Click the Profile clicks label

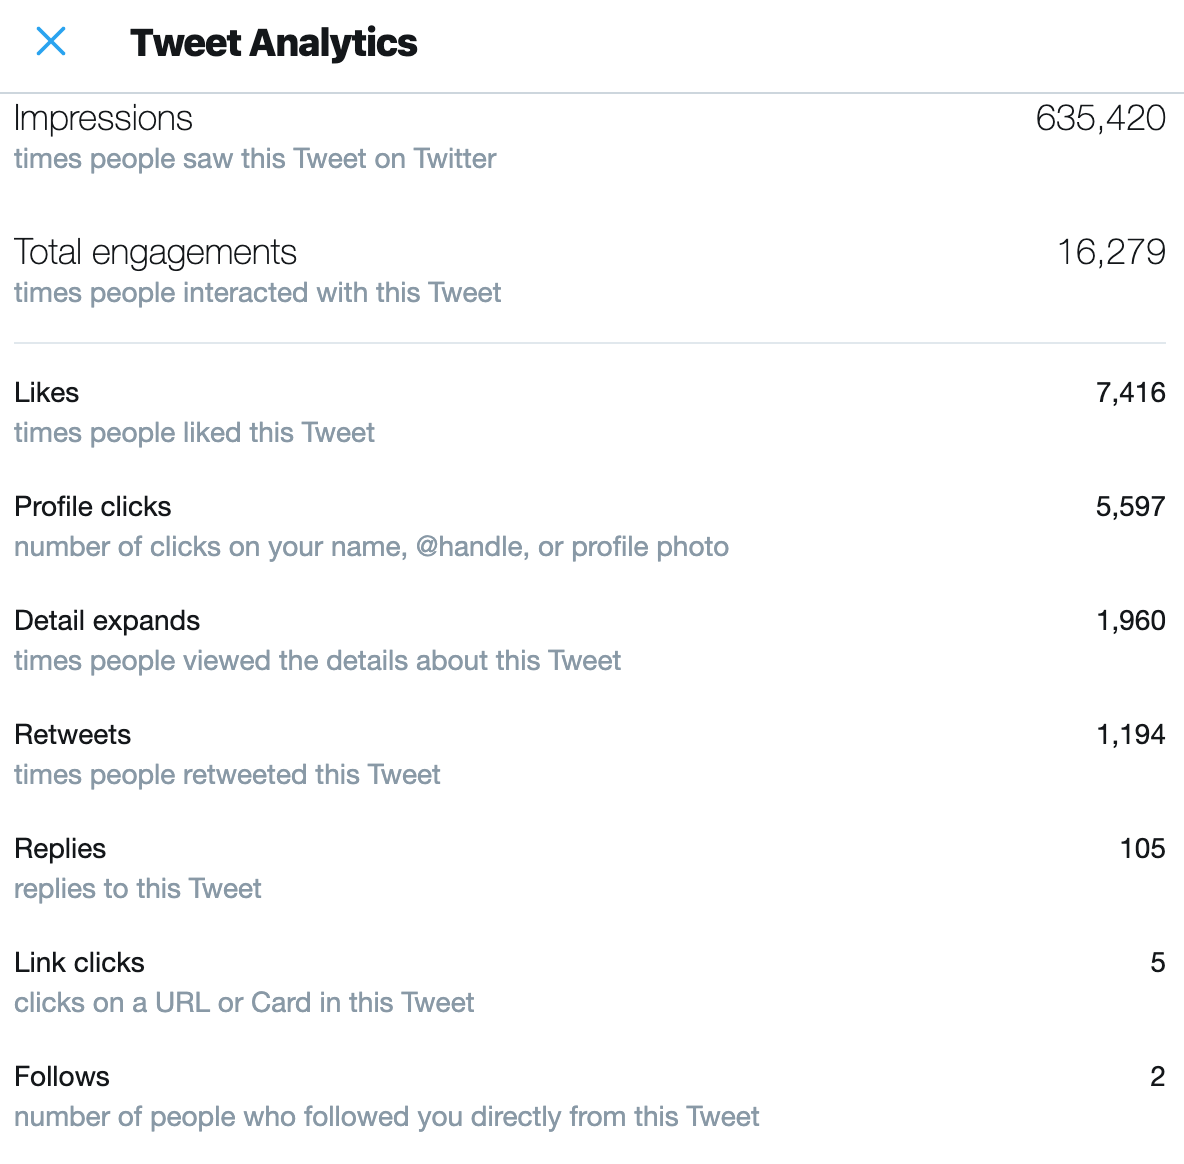pyautogui.click(x=93, y=506)
